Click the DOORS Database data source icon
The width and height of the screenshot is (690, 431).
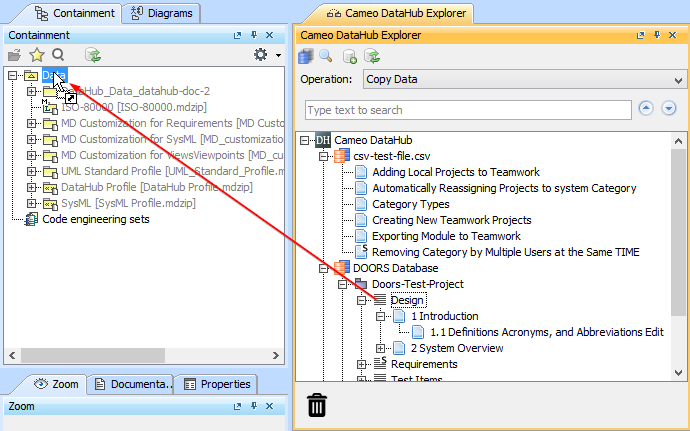click(342, 268)
